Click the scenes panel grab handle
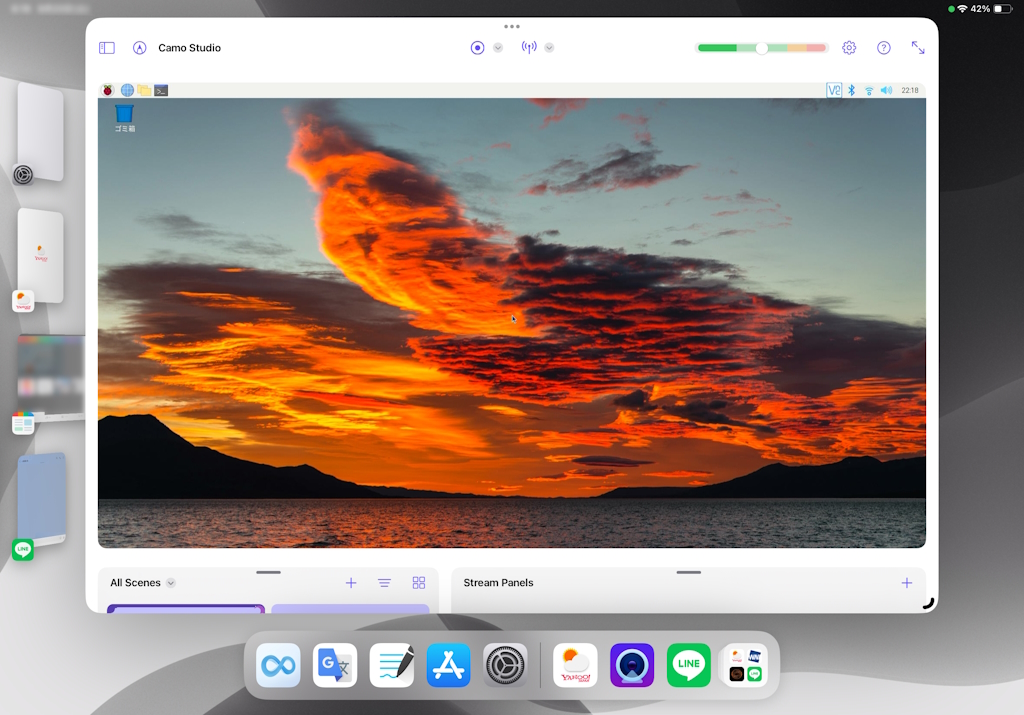The image size is (1024, 715). pos(268,572)
